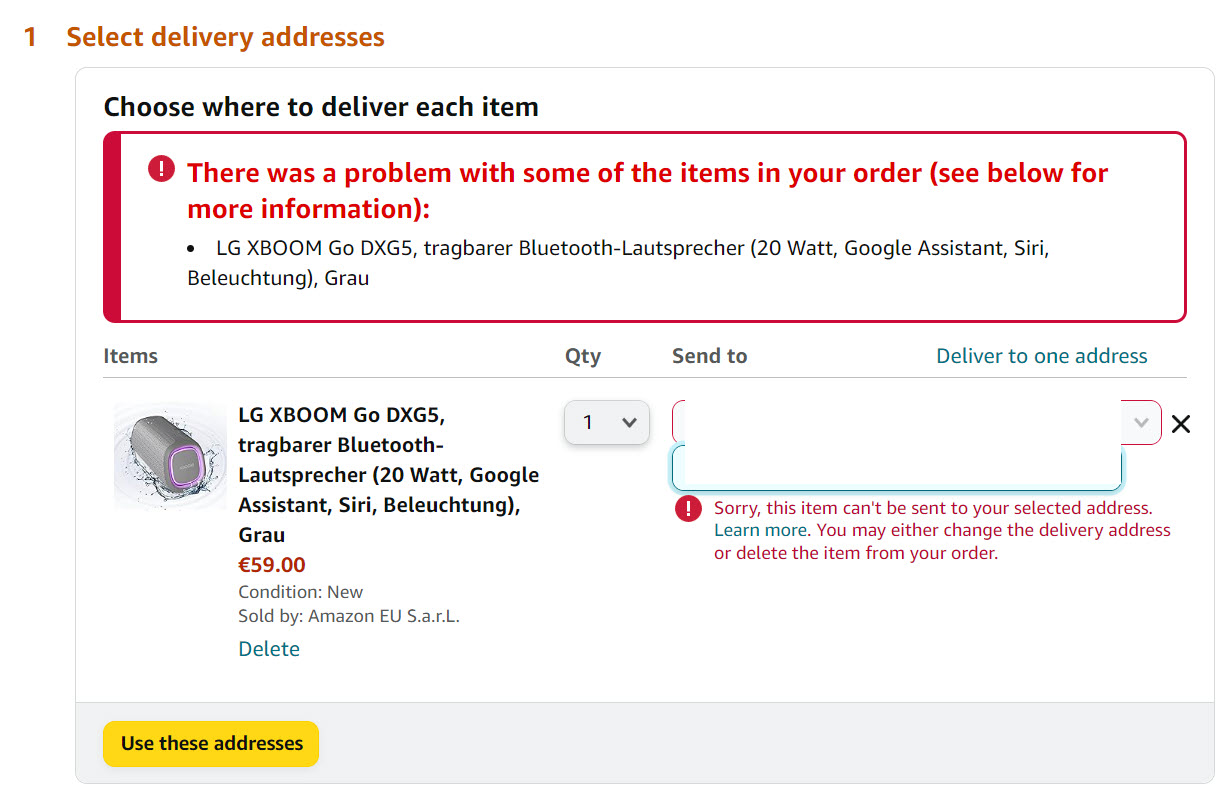Click the "Send to" column header

coord(709,356)
